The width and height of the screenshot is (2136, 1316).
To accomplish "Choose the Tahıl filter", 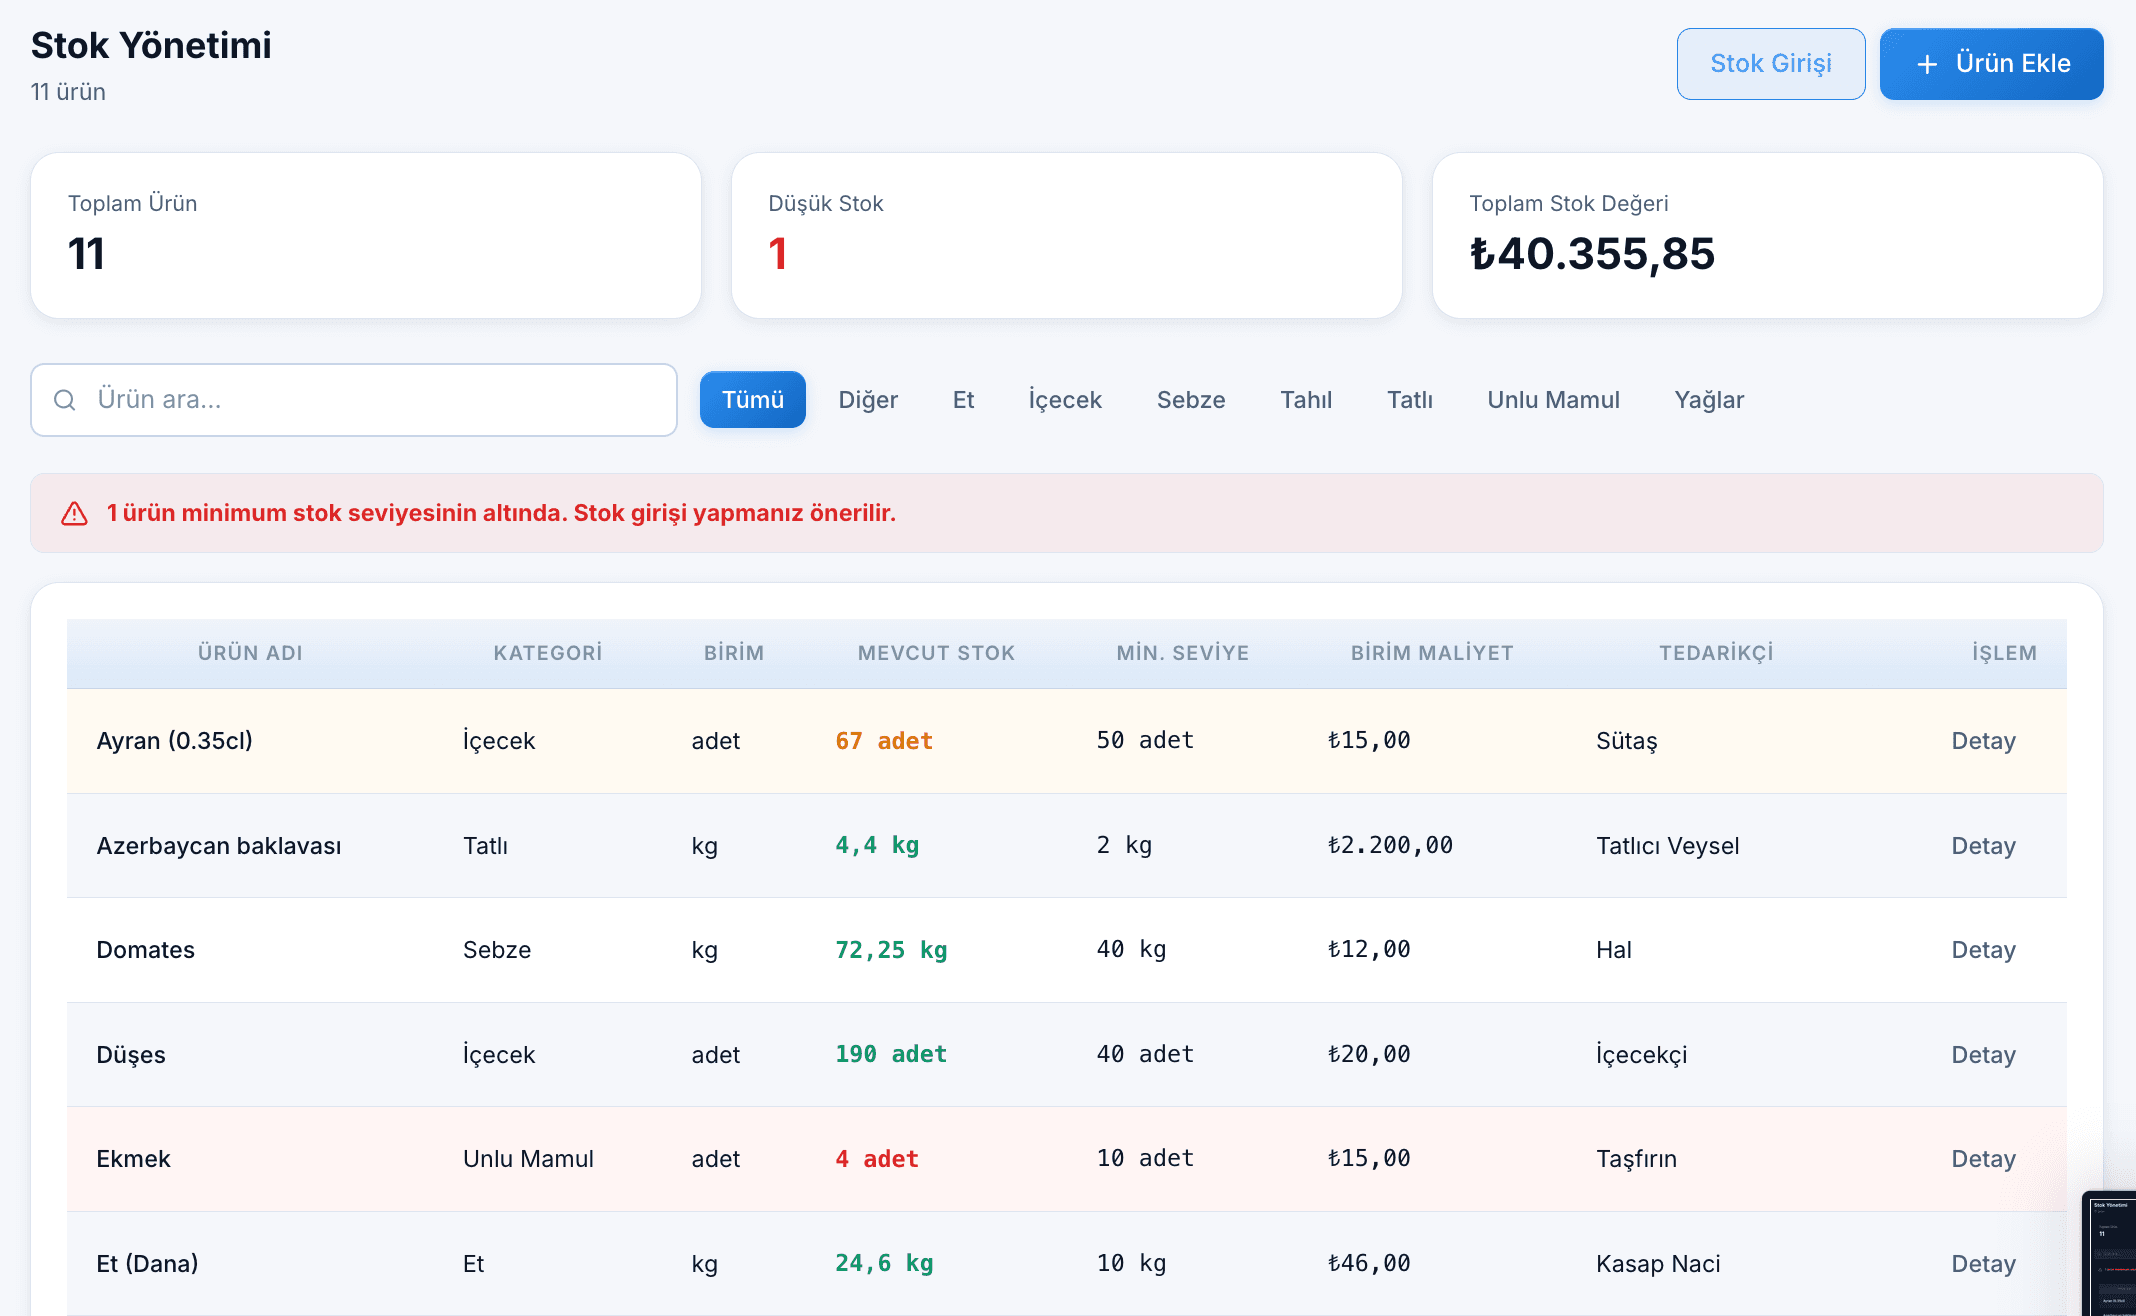I will [1305, 400].
